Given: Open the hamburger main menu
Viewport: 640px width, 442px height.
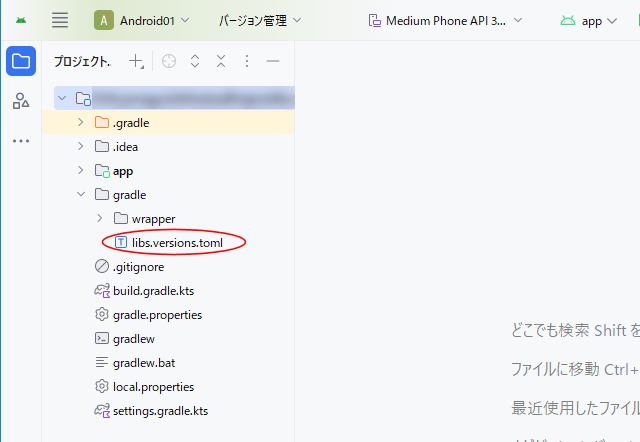Looking at the screenshot, I should [60, 20].
